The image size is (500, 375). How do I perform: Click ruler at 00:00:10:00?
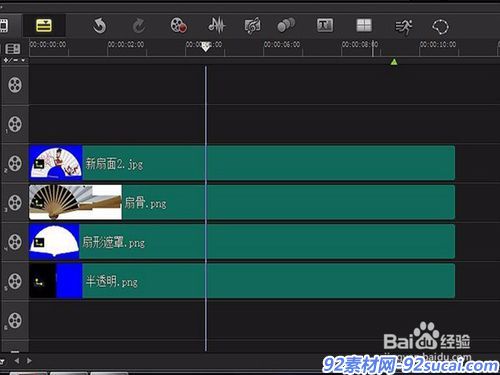(x=438, y=44)
